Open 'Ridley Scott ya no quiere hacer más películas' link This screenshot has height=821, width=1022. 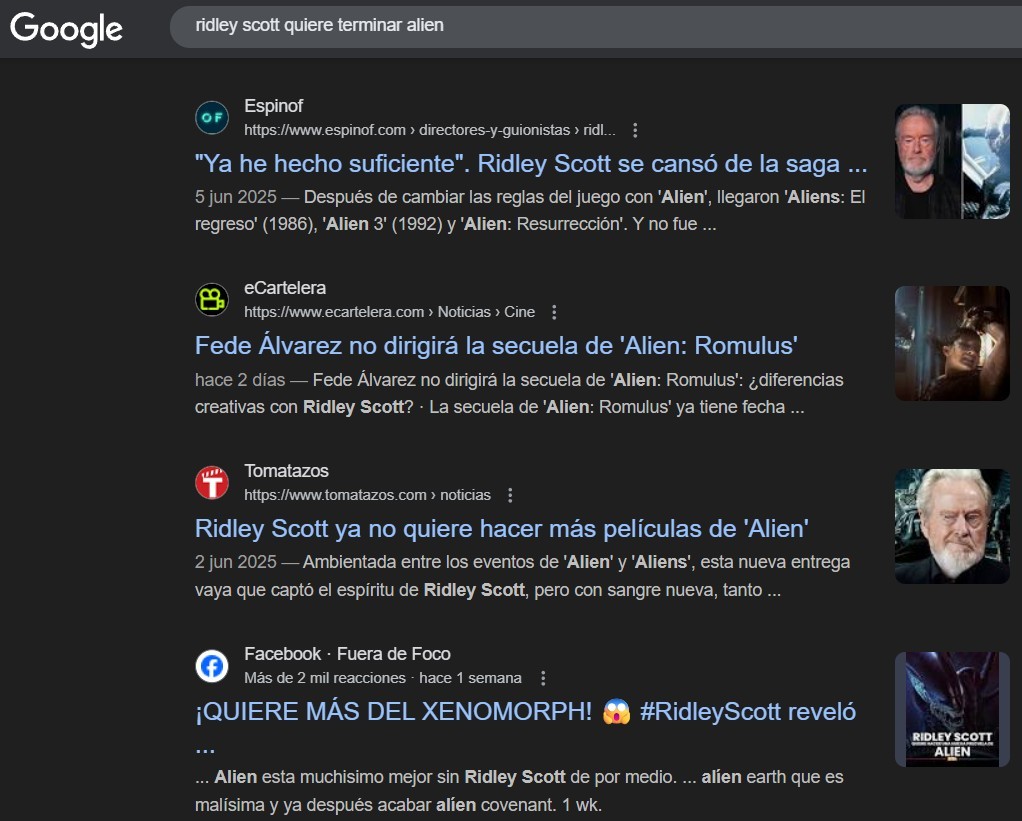[x=501, y=528]
